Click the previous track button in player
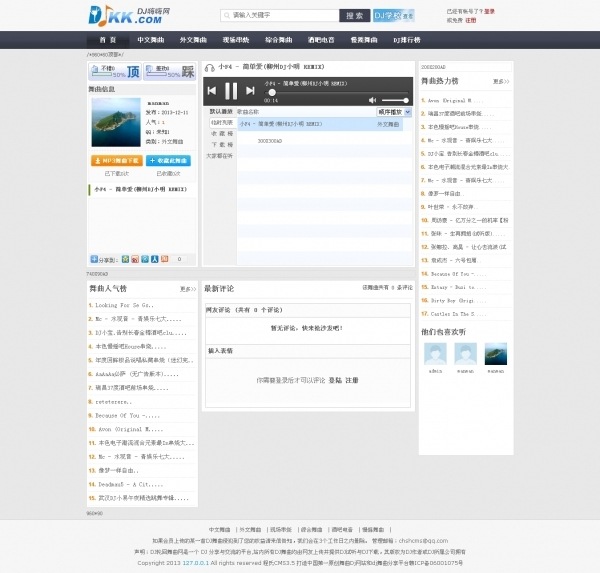 (212, 91)
